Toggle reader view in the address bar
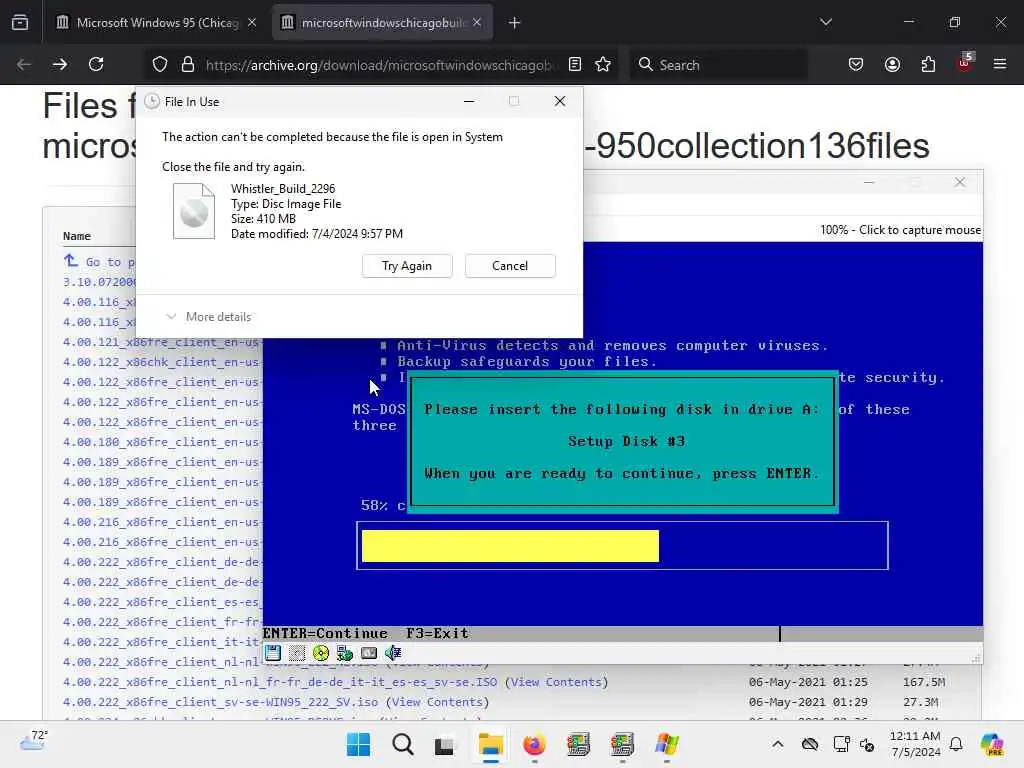The height and width of the screenshot is (768, 1024). coord(575,64)
